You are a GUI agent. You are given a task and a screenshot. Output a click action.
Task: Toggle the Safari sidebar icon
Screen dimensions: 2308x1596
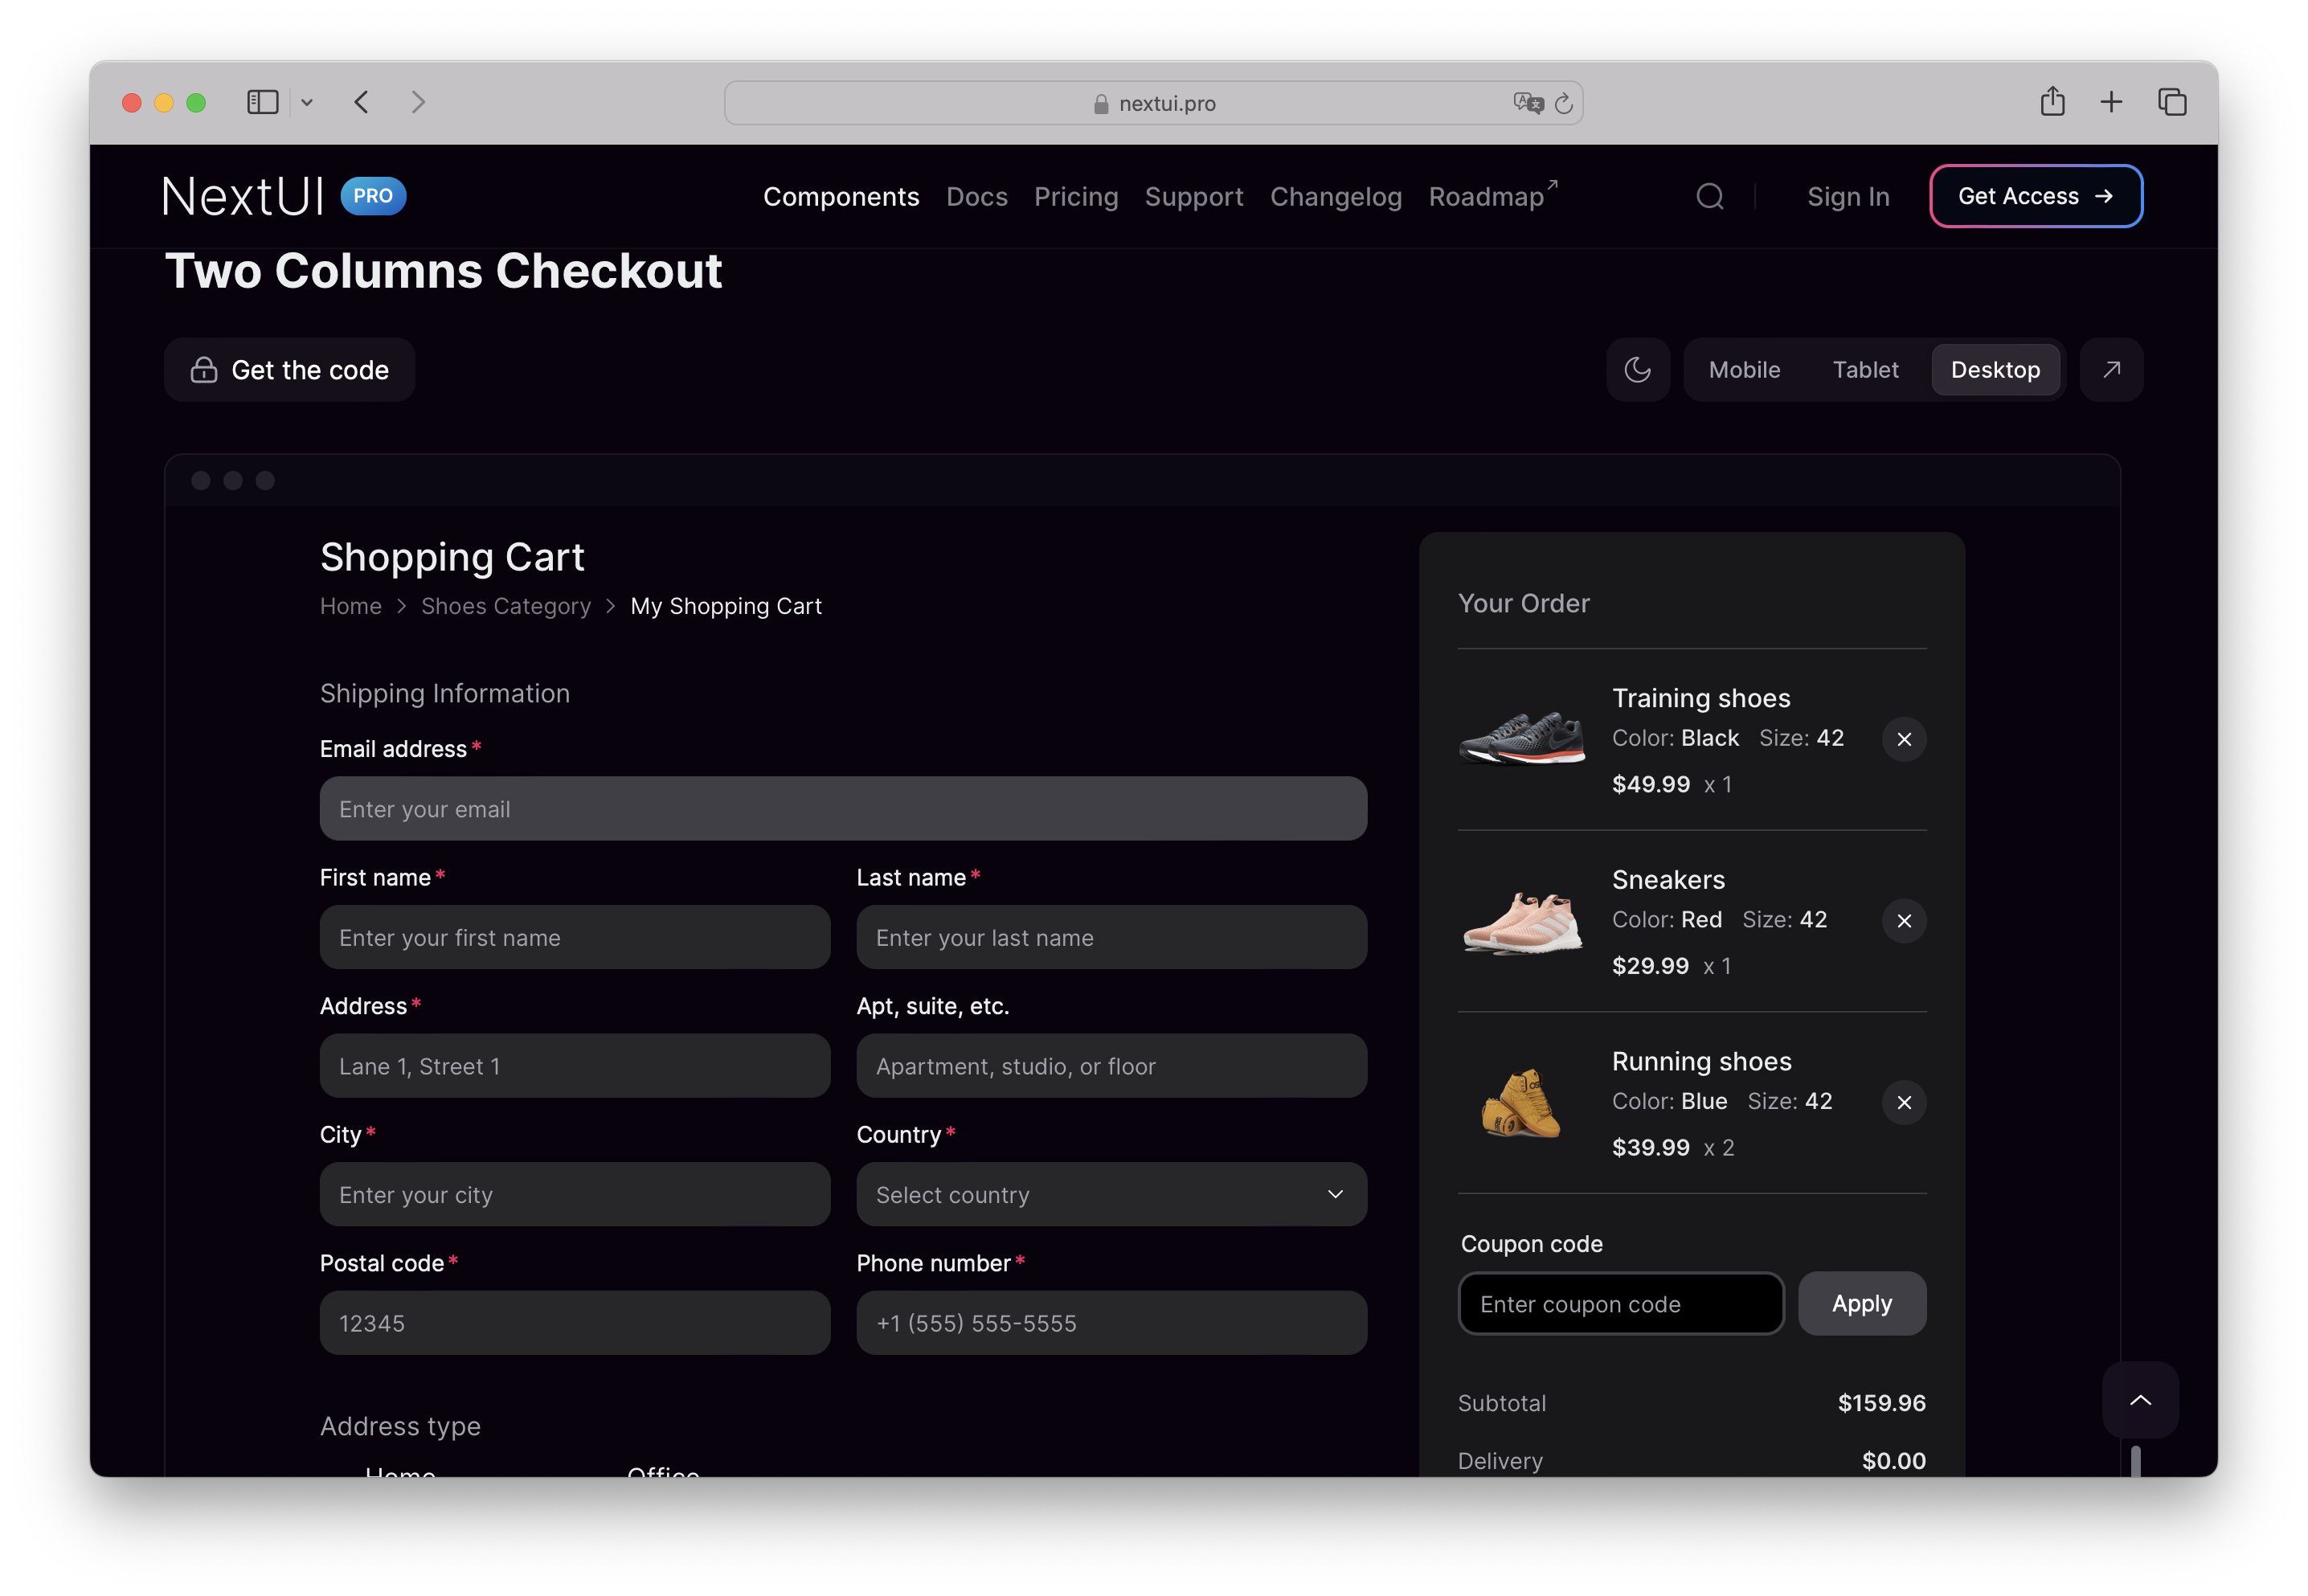tap(262, 102)
